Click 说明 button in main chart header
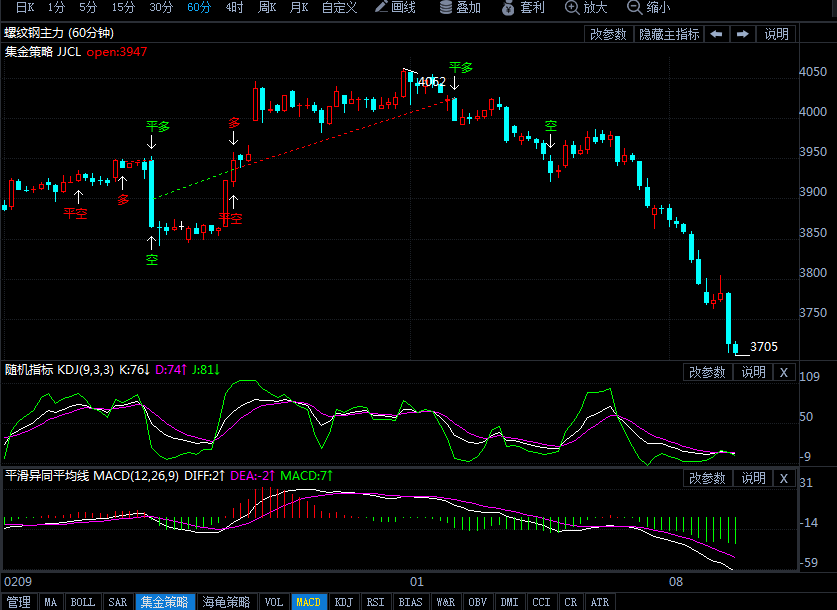Image resolution: width=837 pixels, height=610 pixels. pos(777,34)
